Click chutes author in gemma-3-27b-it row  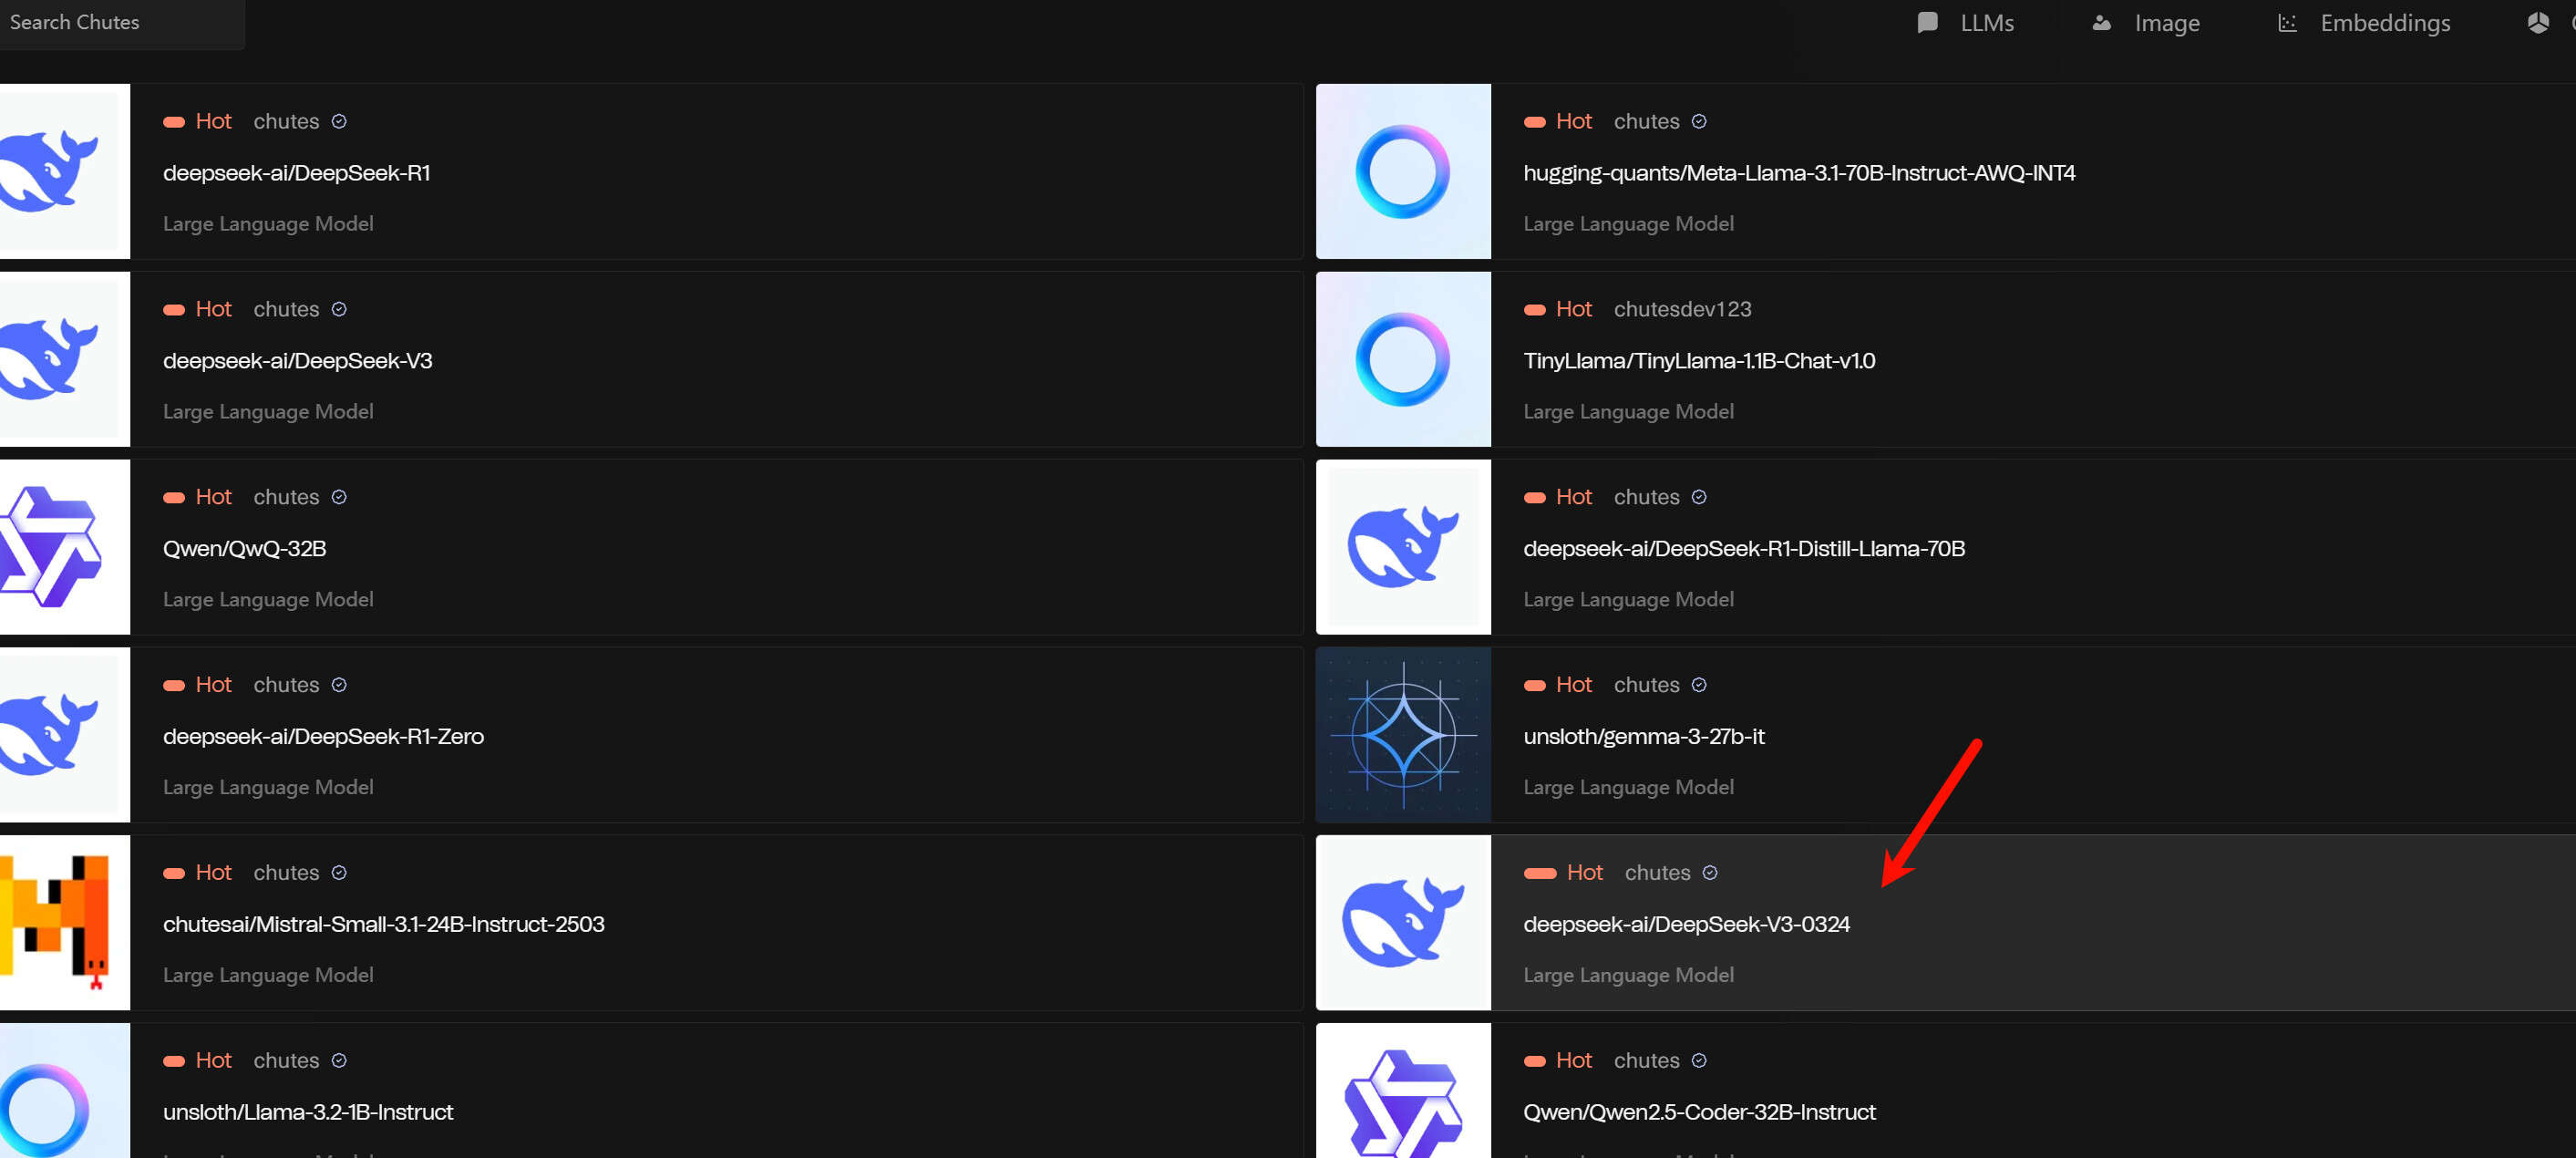(x=1646, y=685)
